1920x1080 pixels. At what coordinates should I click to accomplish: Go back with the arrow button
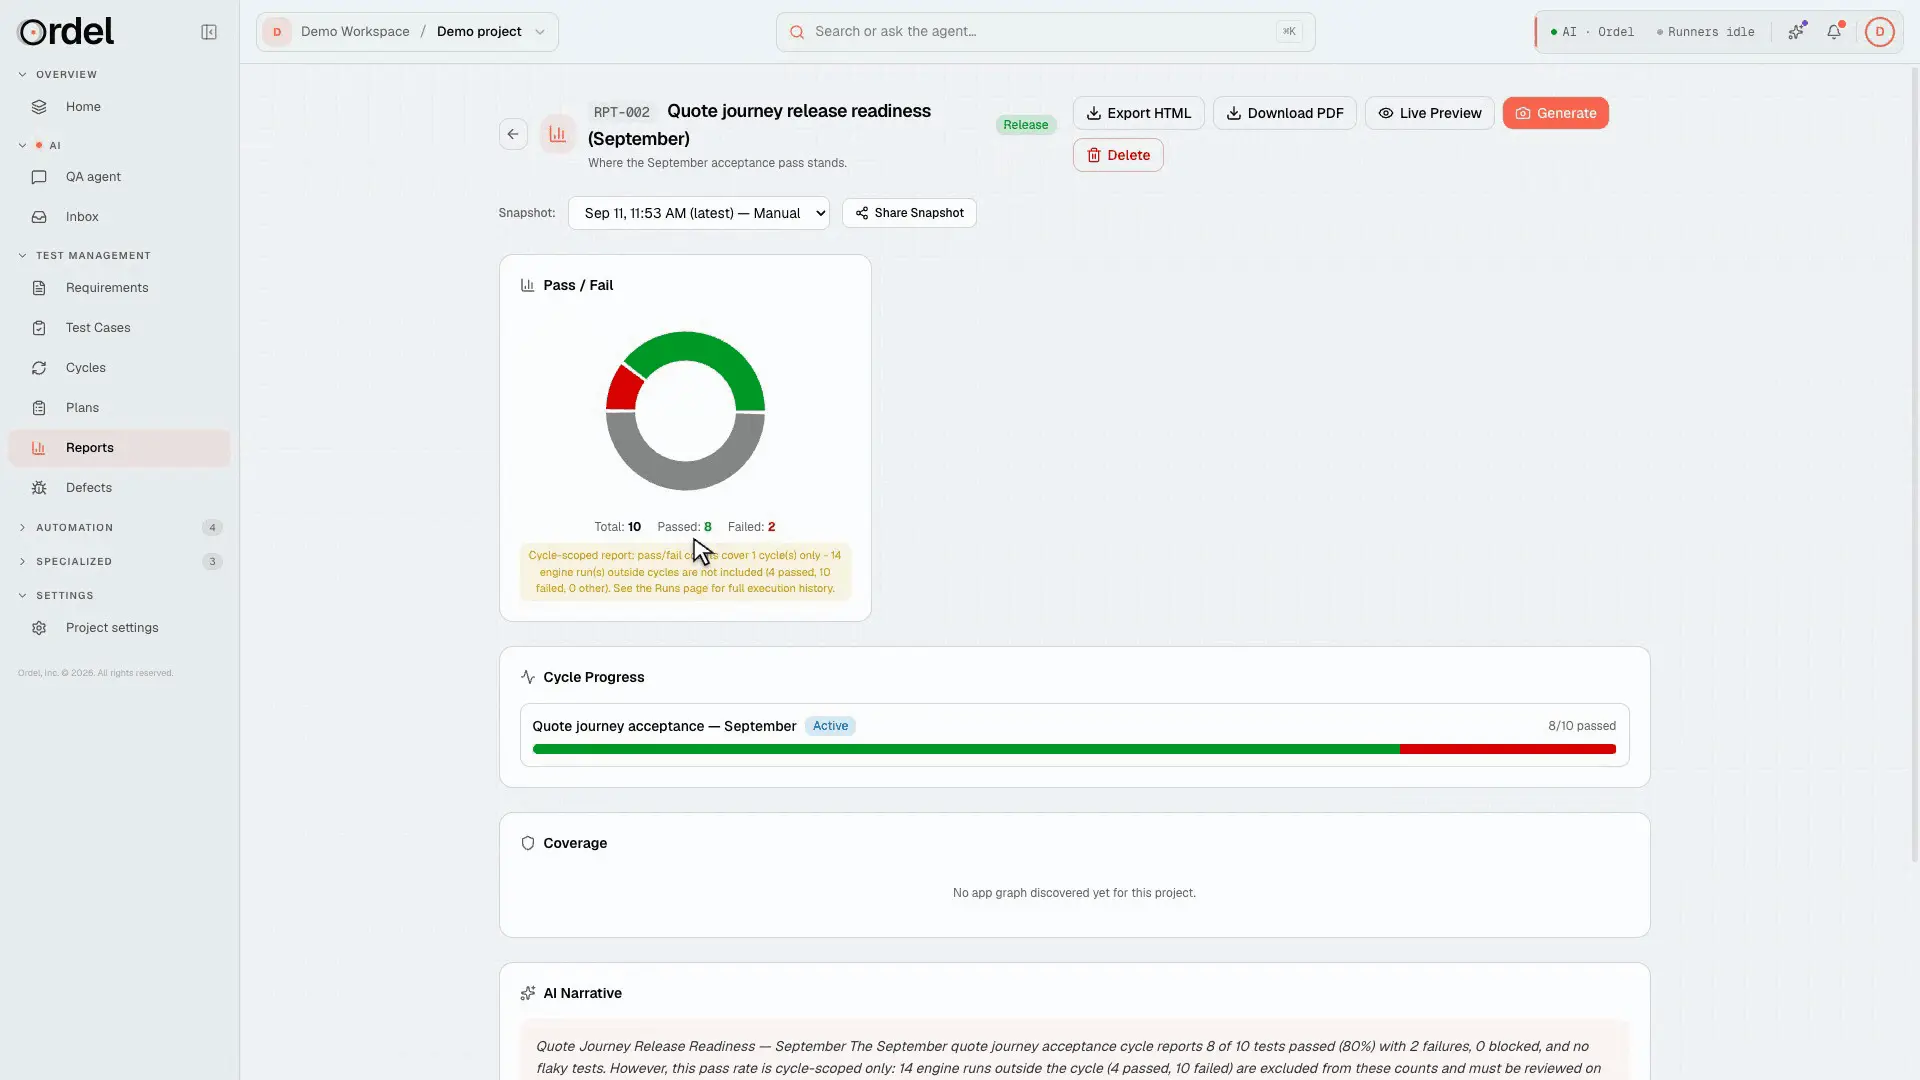click(x=513, y=134)
